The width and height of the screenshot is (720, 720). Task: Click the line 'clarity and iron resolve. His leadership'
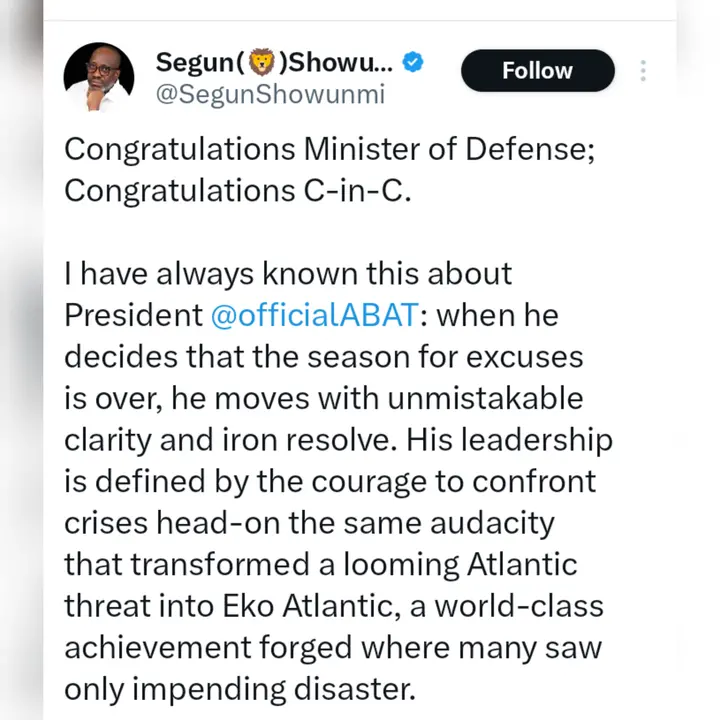tap(338, 440)
